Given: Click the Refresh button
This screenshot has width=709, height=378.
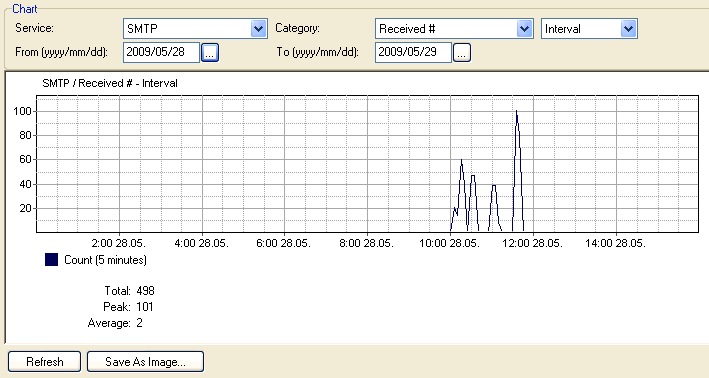Looking at the screenshot, I should (44, 362).
